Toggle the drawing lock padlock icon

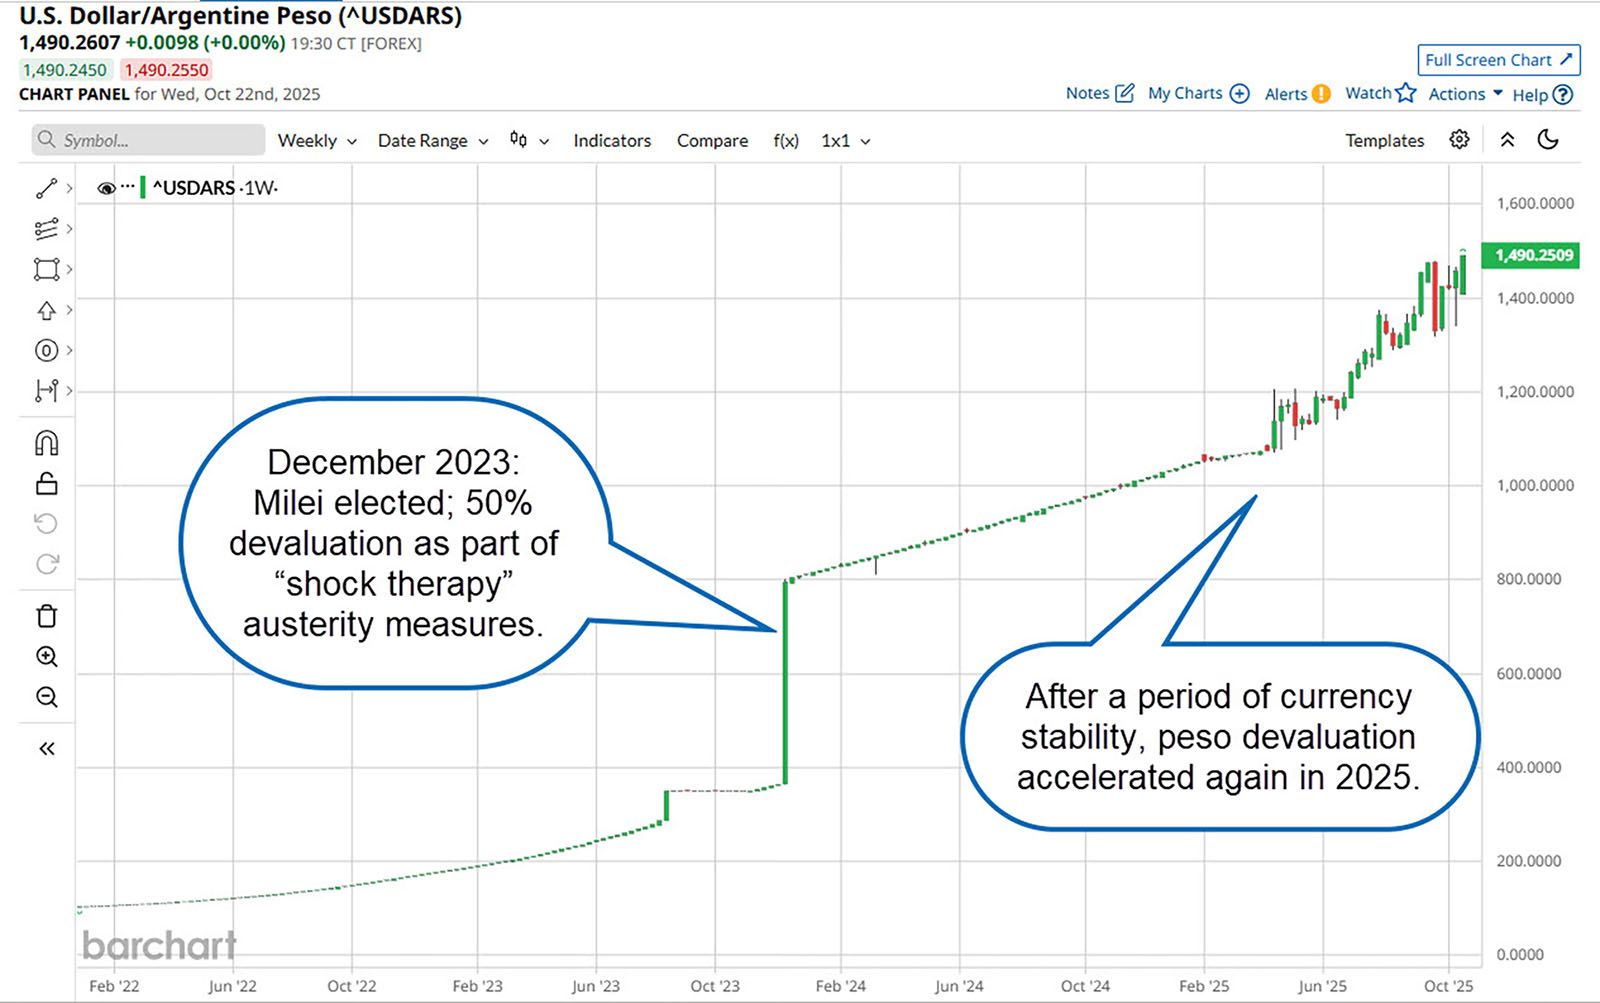46,484
